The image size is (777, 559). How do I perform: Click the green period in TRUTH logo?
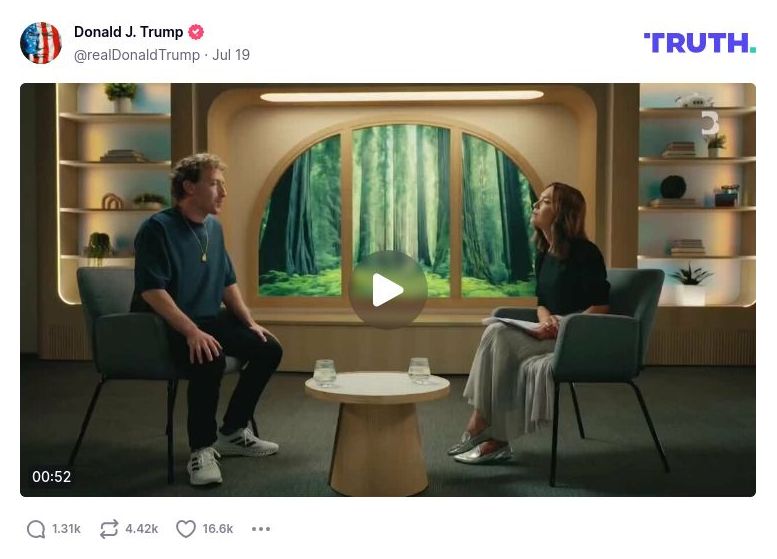coord(753,50)
